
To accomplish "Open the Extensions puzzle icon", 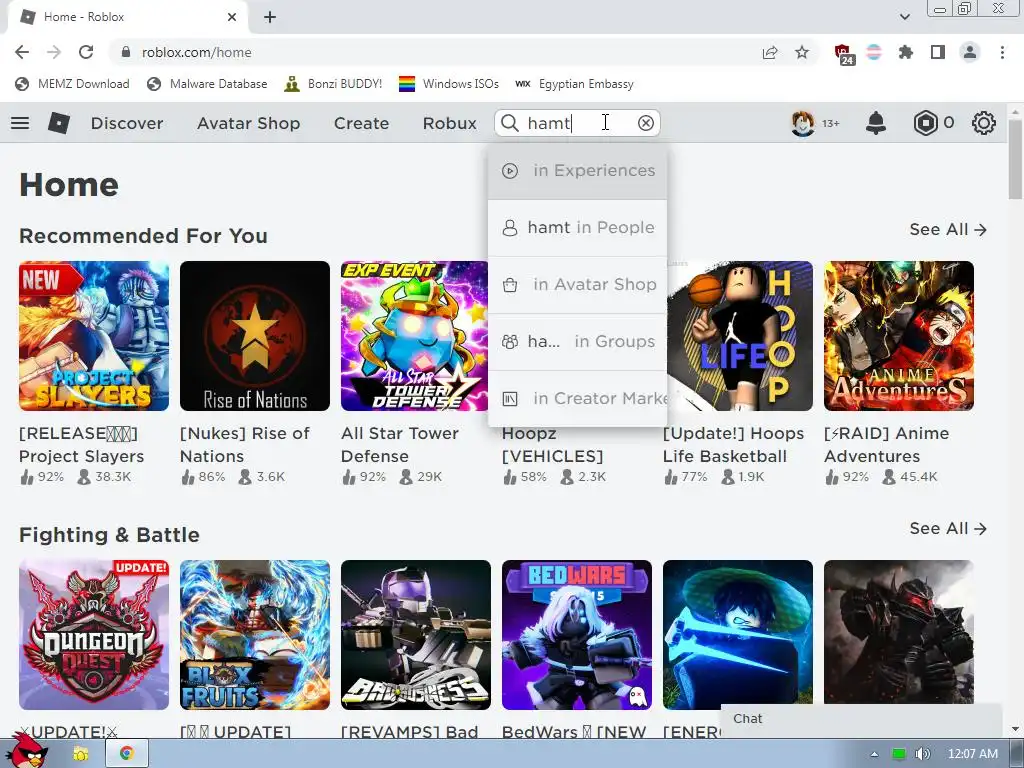I will (x=906, y=52).
